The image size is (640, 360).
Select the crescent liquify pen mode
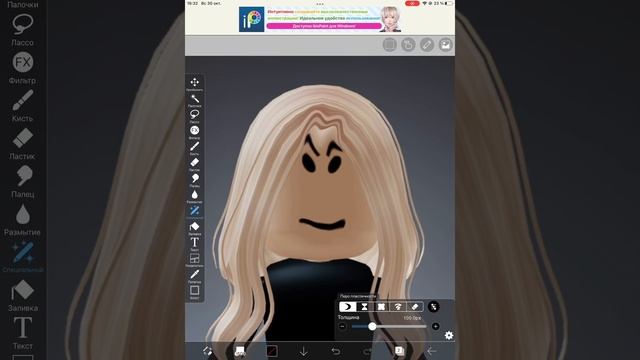tap(347, 307)
